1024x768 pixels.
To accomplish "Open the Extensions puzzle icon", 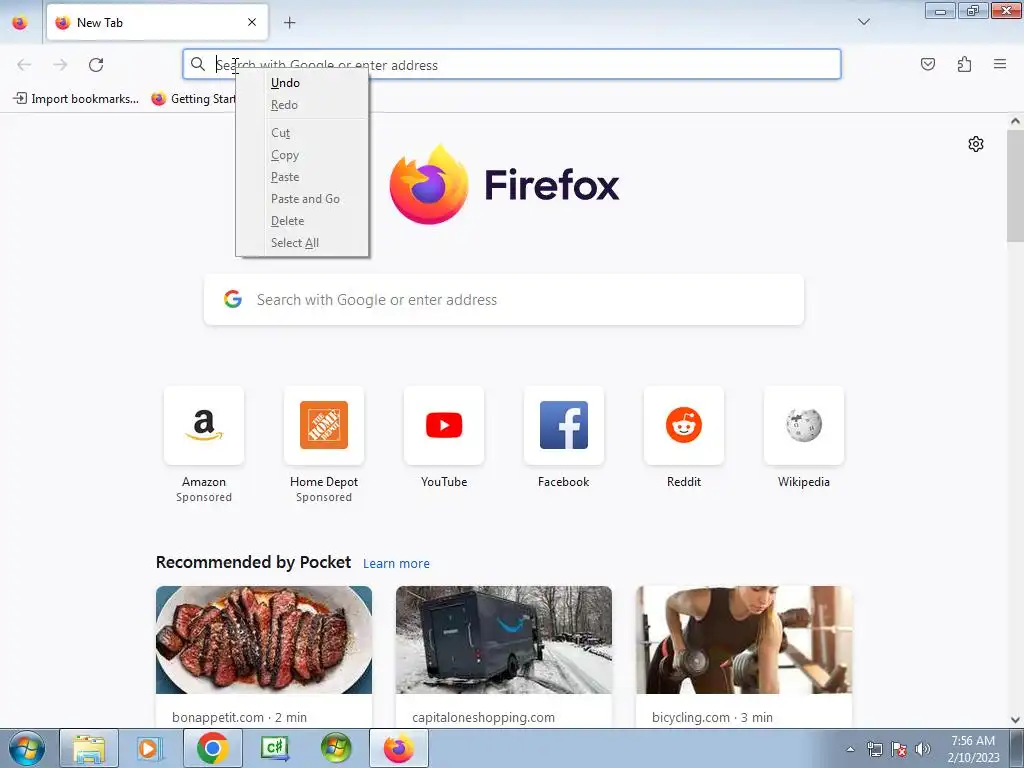I will [x=964, y=64].
